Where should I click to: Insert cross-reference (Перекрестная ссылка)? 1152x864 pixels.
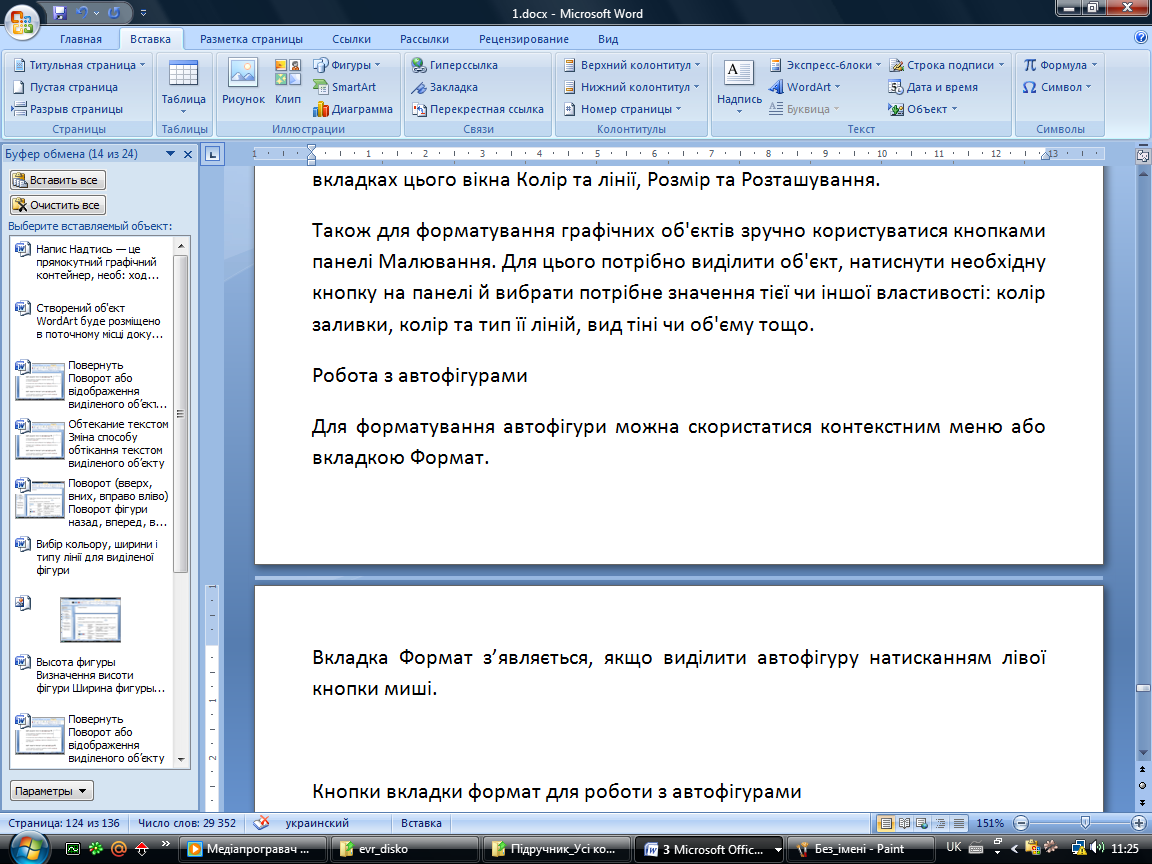pyautogui.click(x=478, y=109)
